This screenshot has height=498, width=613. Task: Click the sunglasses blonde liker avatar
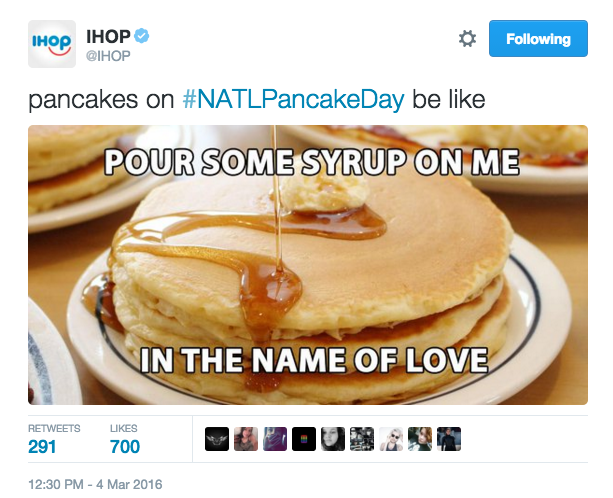(x=391, y=439)
